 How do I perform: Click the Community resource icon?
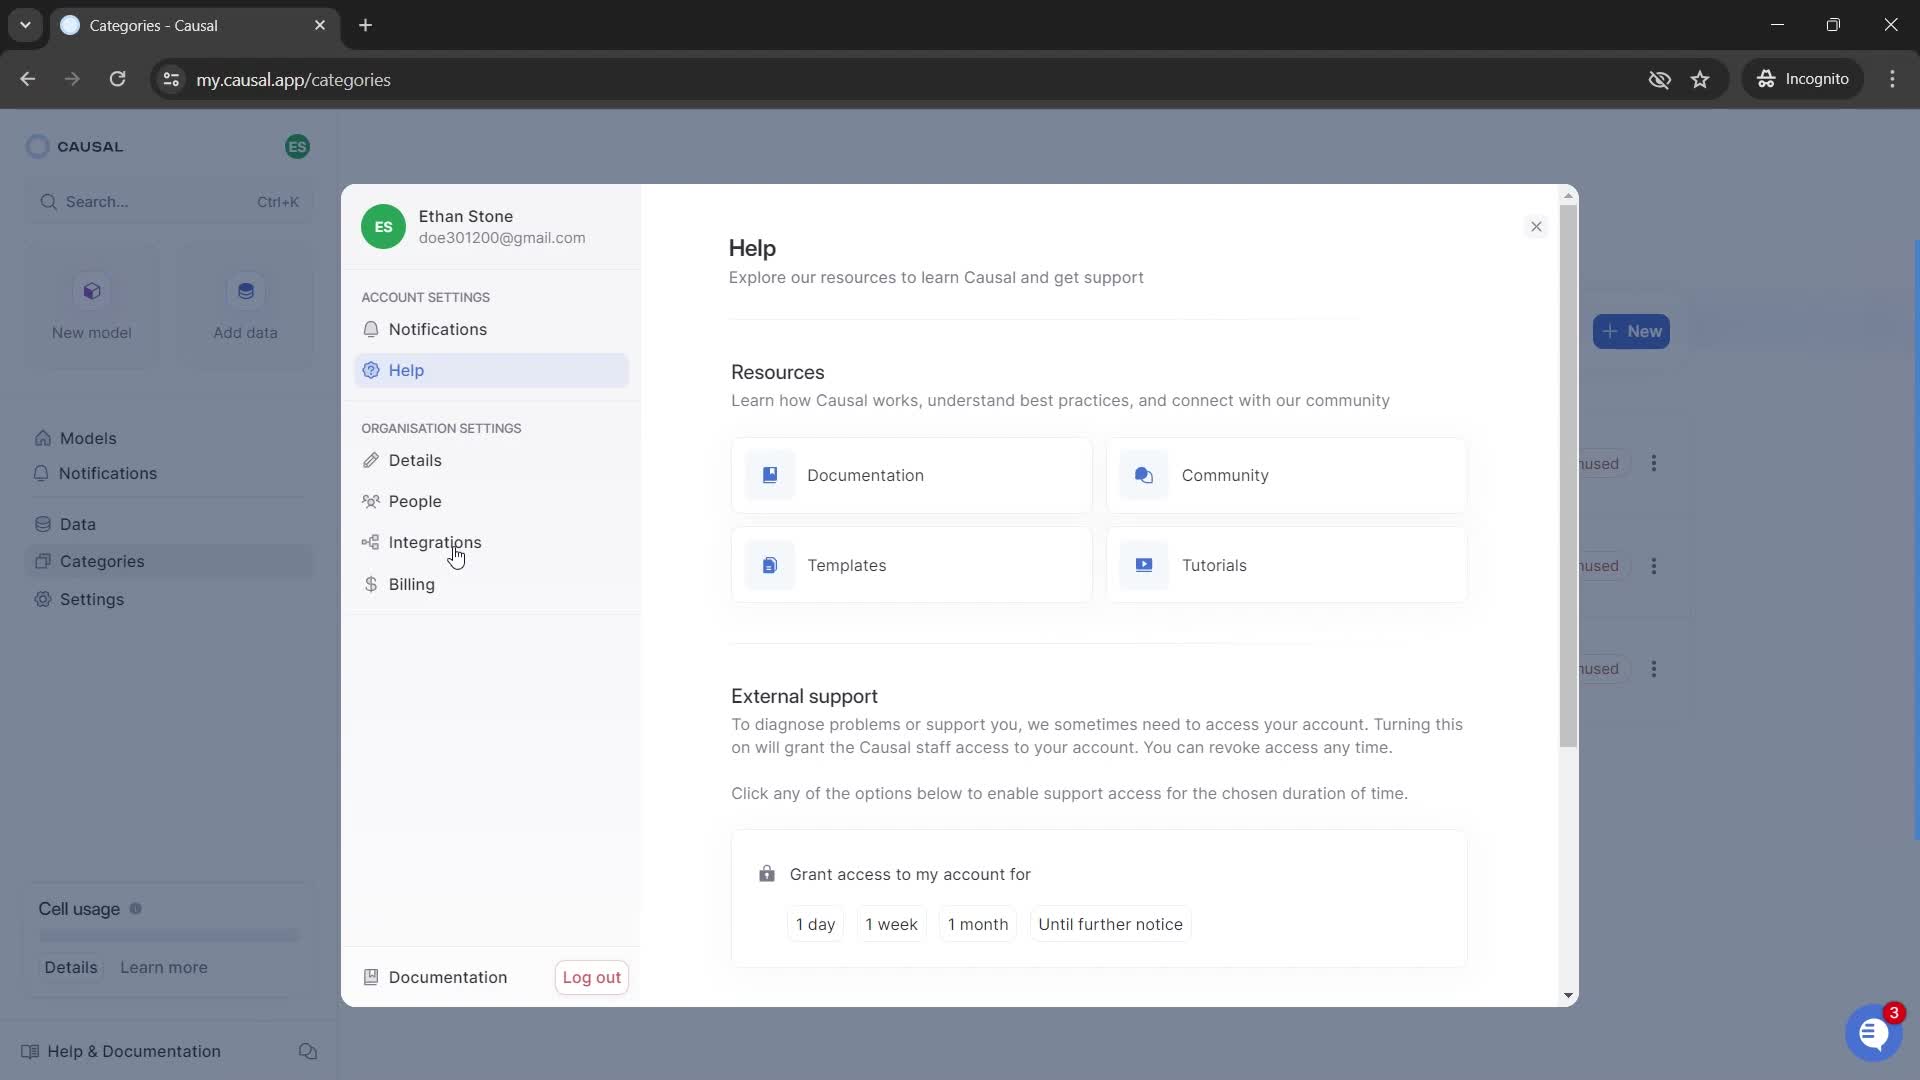1143,475
